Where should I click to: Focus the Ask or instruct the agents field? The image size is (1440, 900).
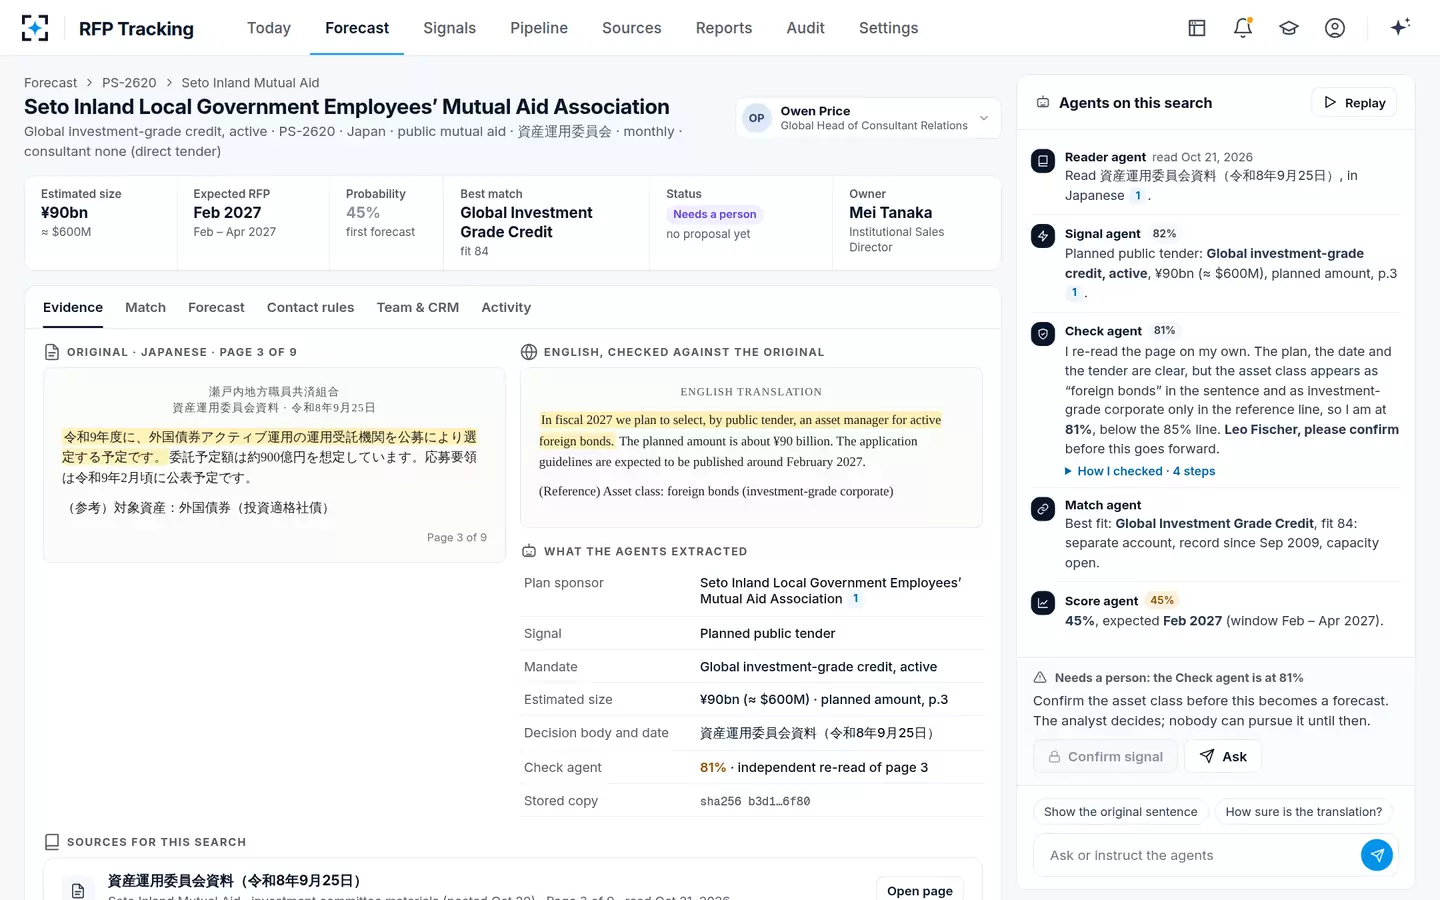(1195, 855)
